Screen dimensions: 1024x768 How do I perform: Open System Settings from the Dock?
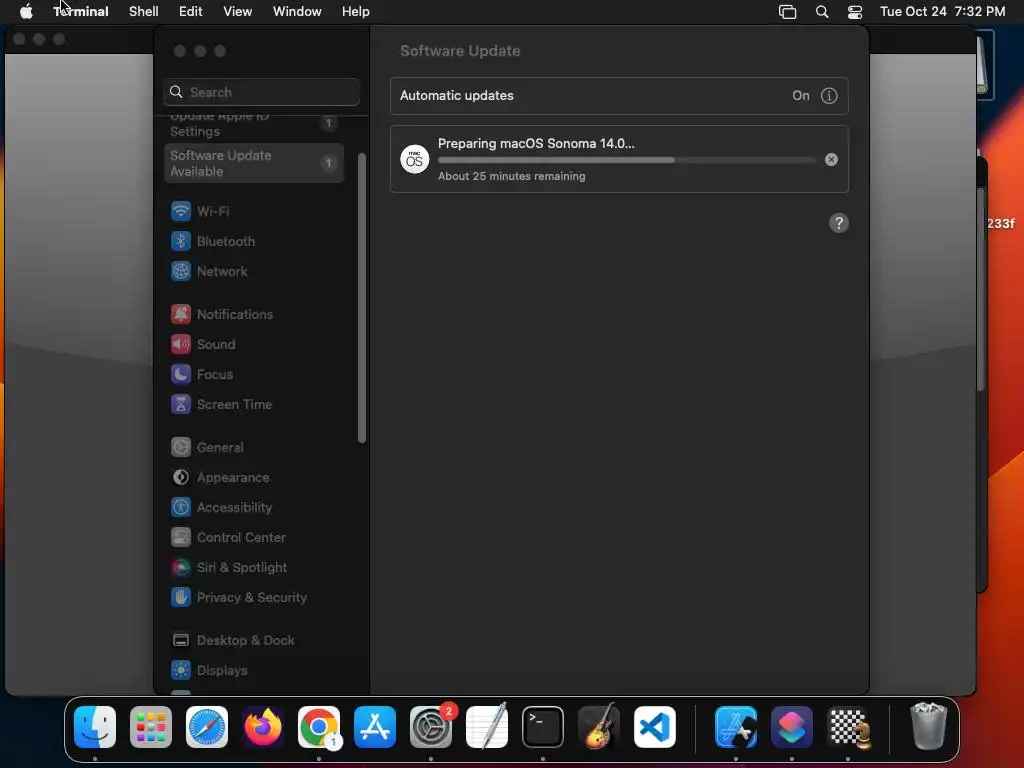pyautogui.click(x=431, y=727)
